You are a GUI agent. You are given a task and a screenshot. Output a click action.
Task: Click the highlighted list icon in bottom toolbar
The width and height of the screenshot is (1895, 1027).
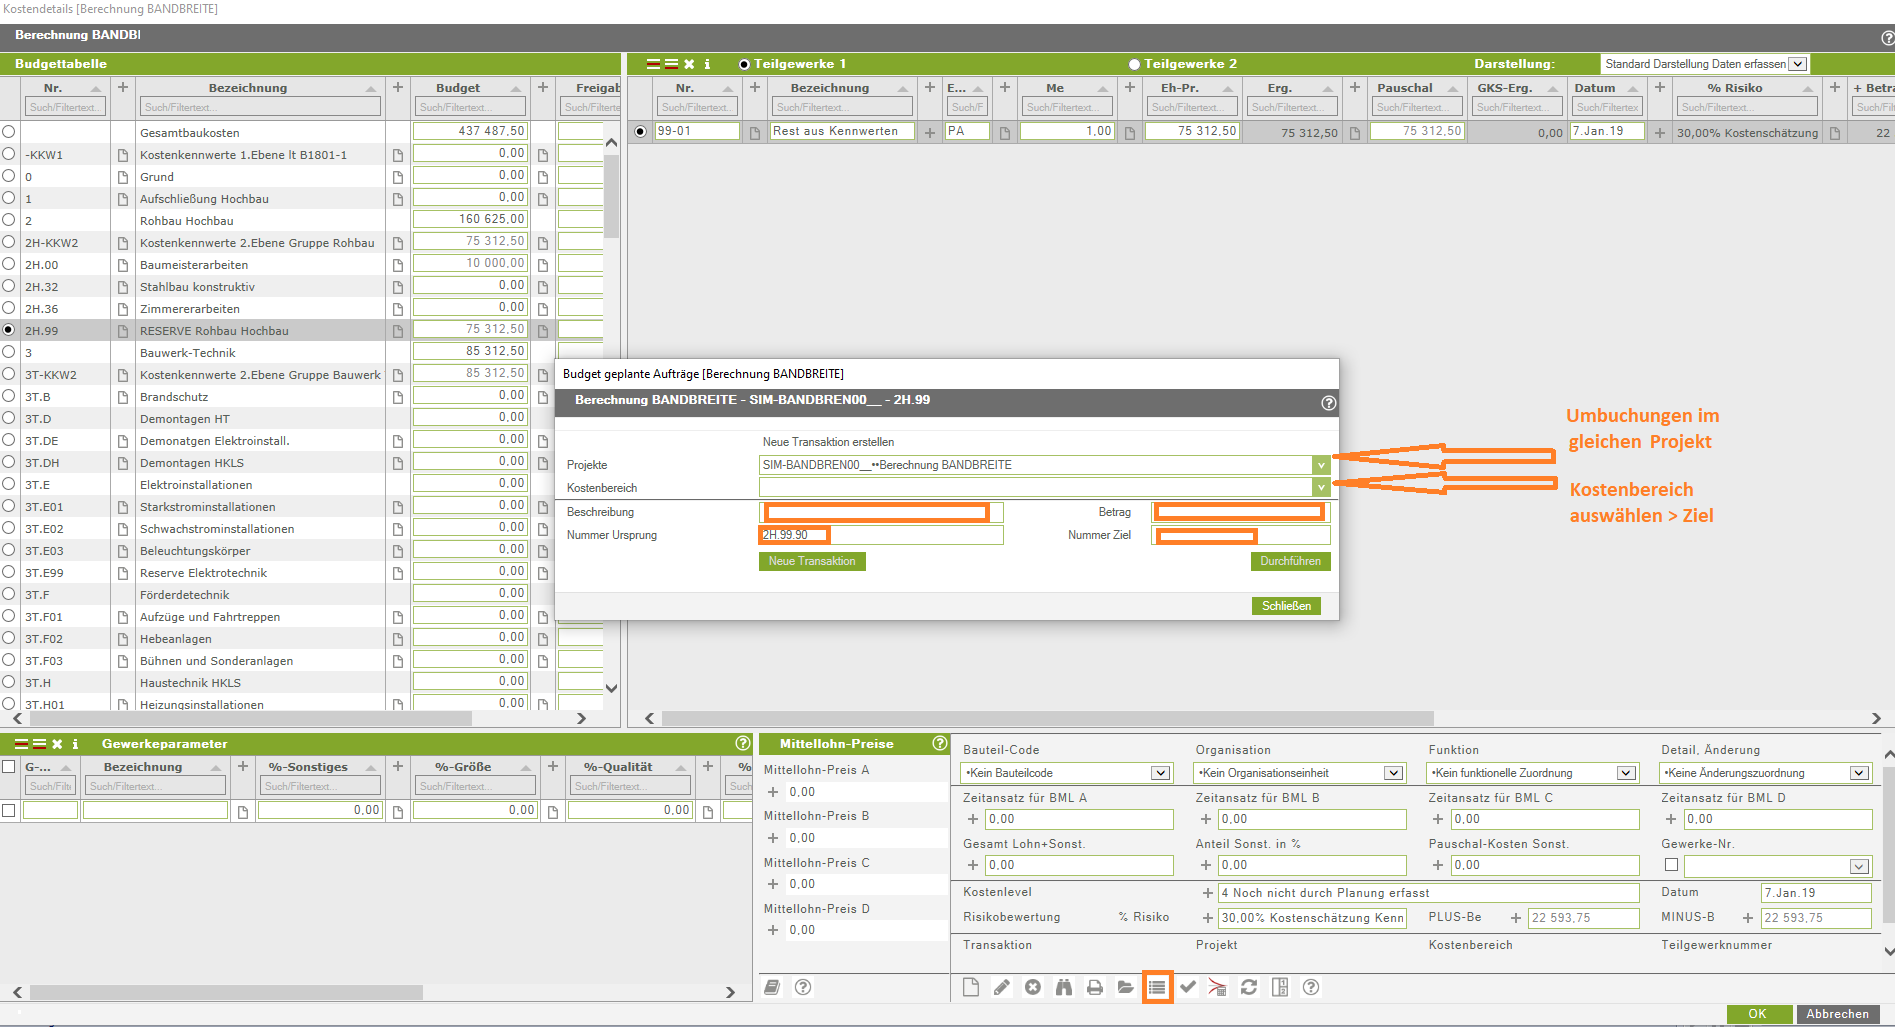(1157, 987)
